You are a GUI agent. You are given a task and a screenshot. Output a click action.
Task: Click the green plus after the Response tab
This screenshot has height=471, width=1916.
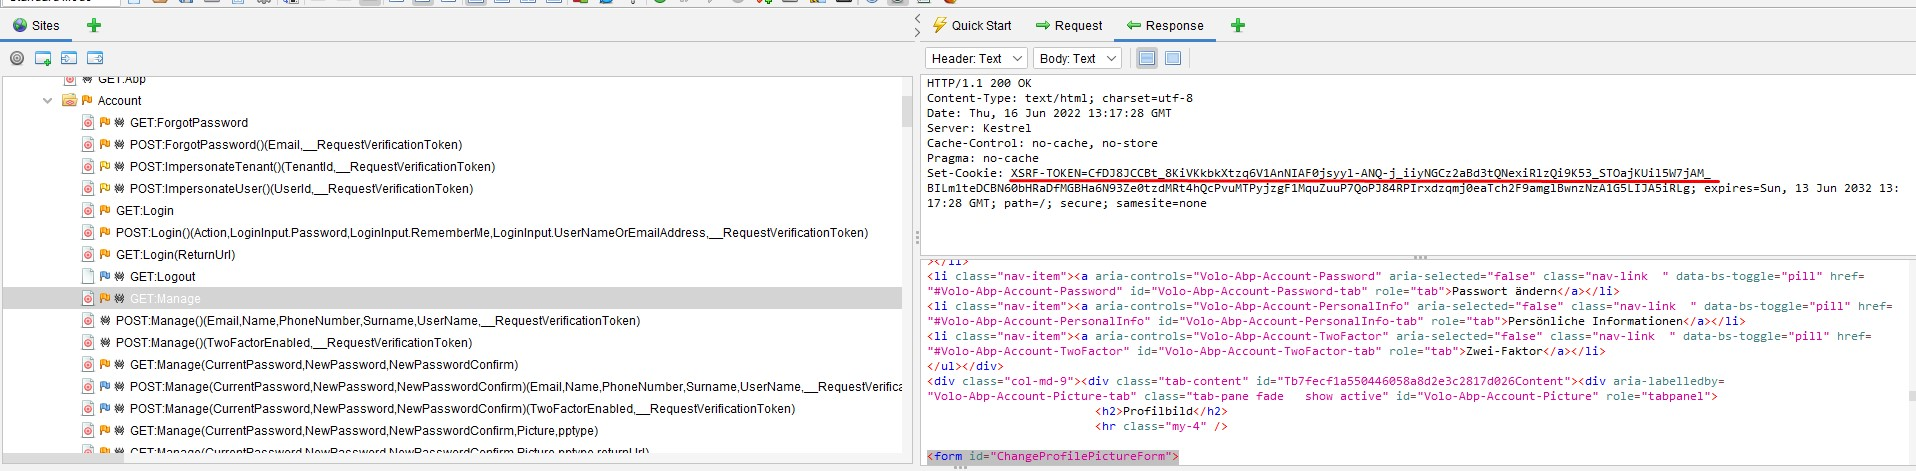[1238, 26]
